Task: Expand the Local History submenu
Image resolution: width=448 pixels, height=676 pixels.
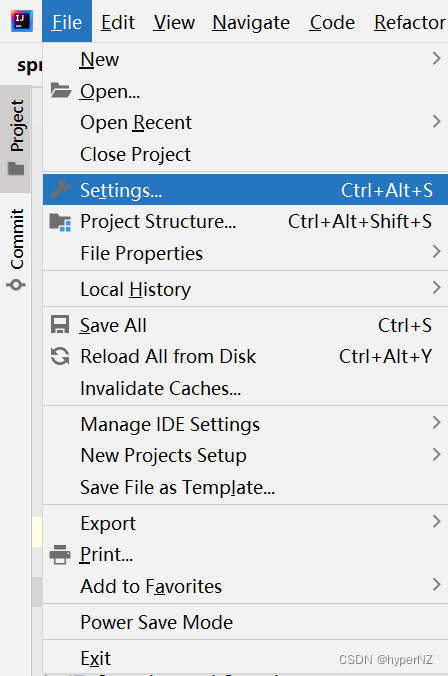Action: point(245,289)
